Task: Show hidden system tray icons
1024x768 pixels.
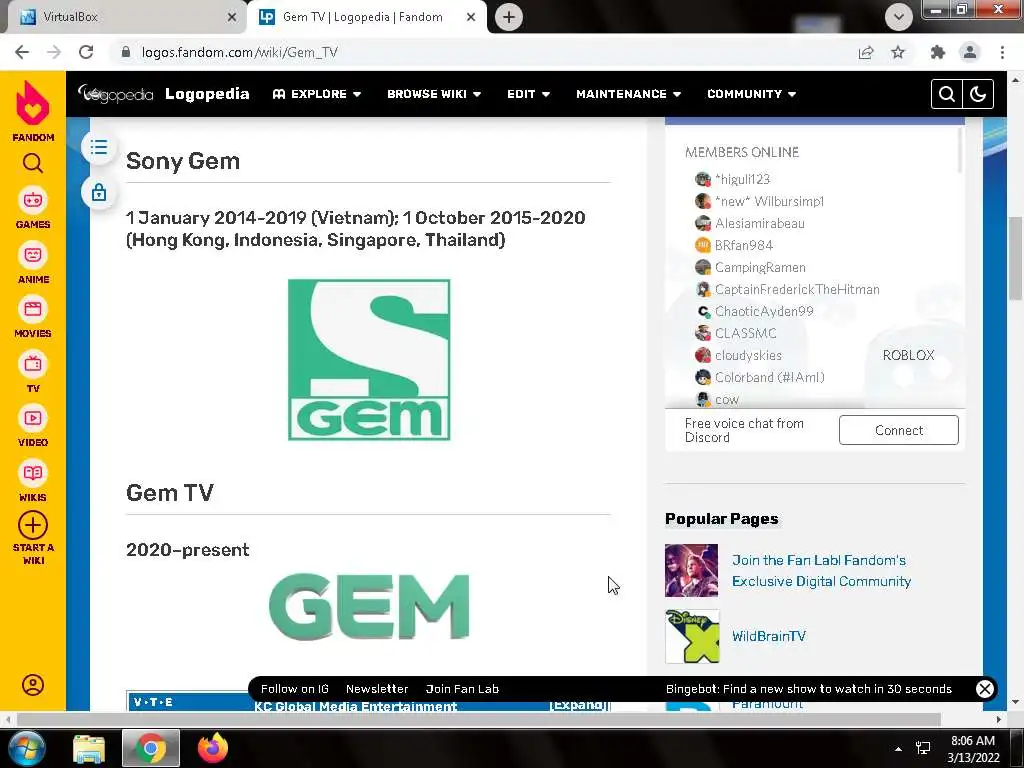Action: coord(899,749)
